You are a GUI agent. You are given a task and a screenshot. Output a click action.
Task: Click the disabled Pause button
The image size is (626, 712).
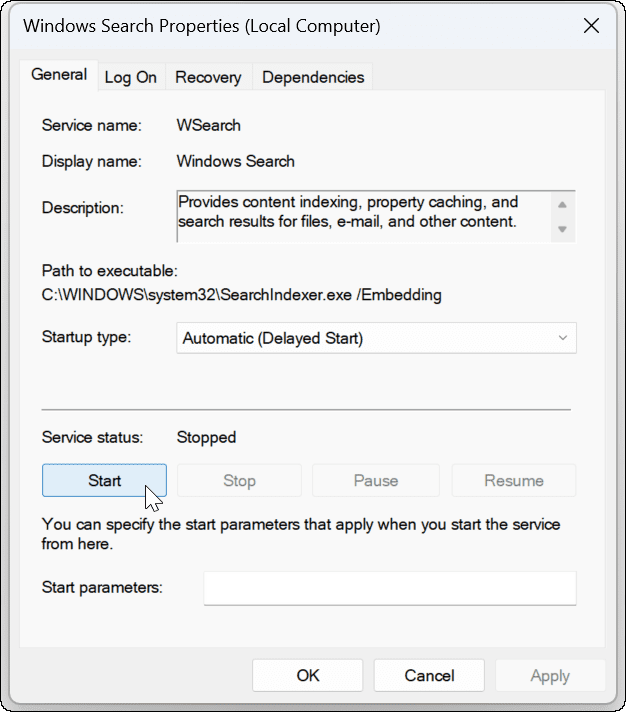pyautogui.click(x=376, y=480)
